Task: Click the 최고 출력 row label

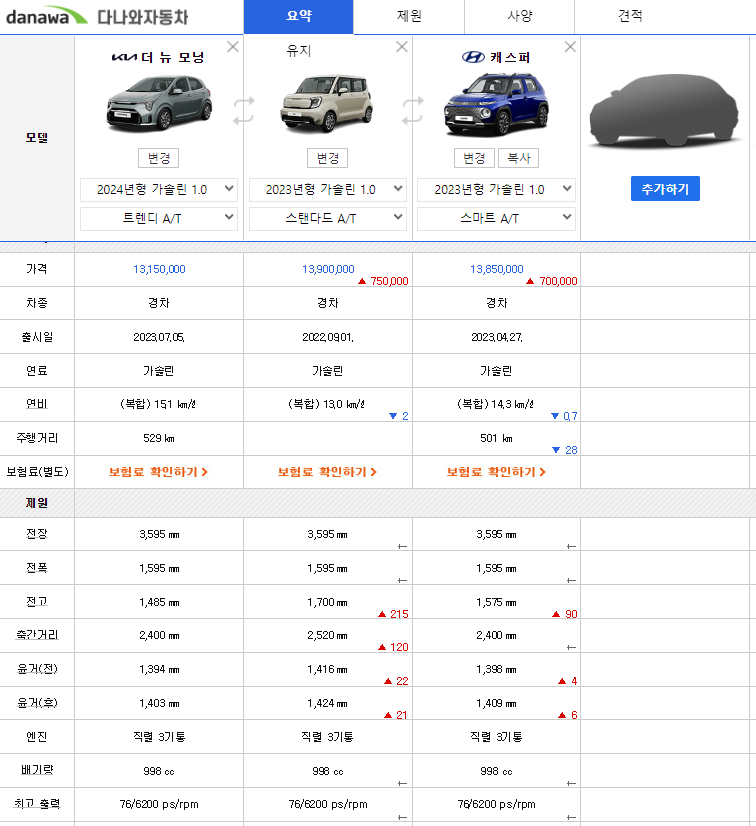Action: [37, 804]
